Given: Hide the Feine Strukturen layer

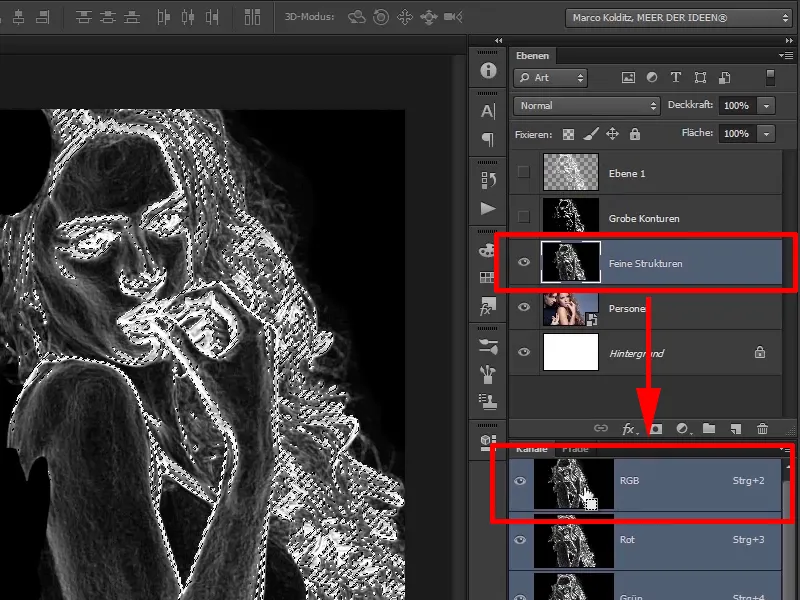Looking at the screenshot, I should click(523, 262).
